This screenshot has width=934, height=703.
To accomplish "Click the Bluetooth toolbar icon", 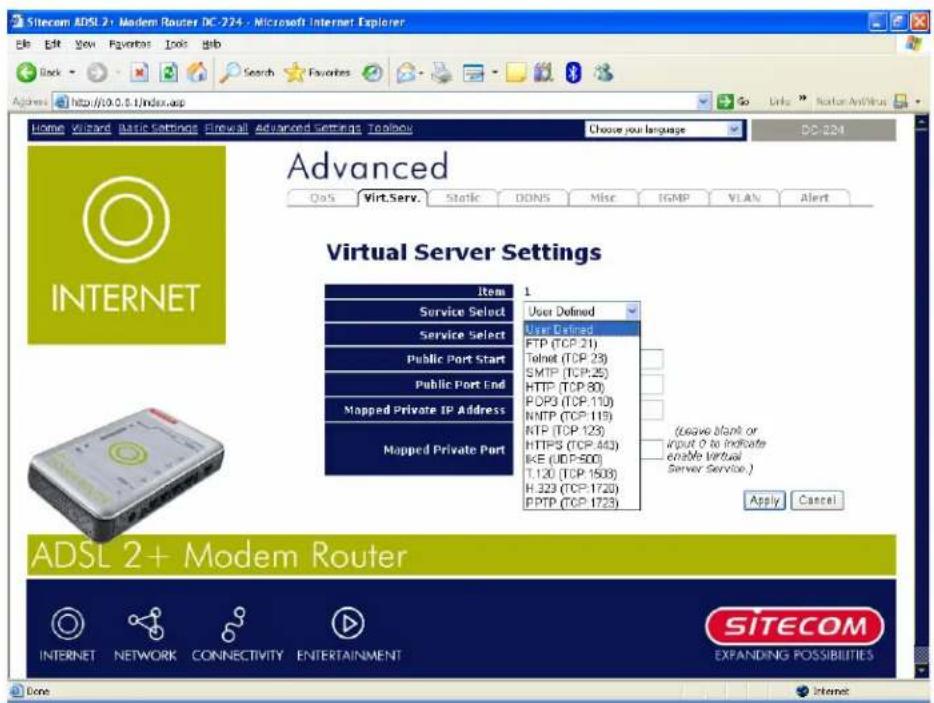I will (573, 73).
